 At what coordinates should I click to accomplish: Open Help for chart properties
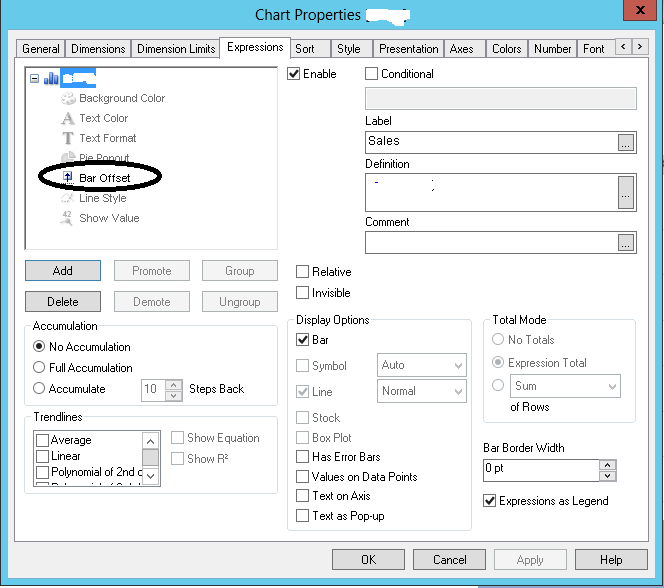click(611, 560)
